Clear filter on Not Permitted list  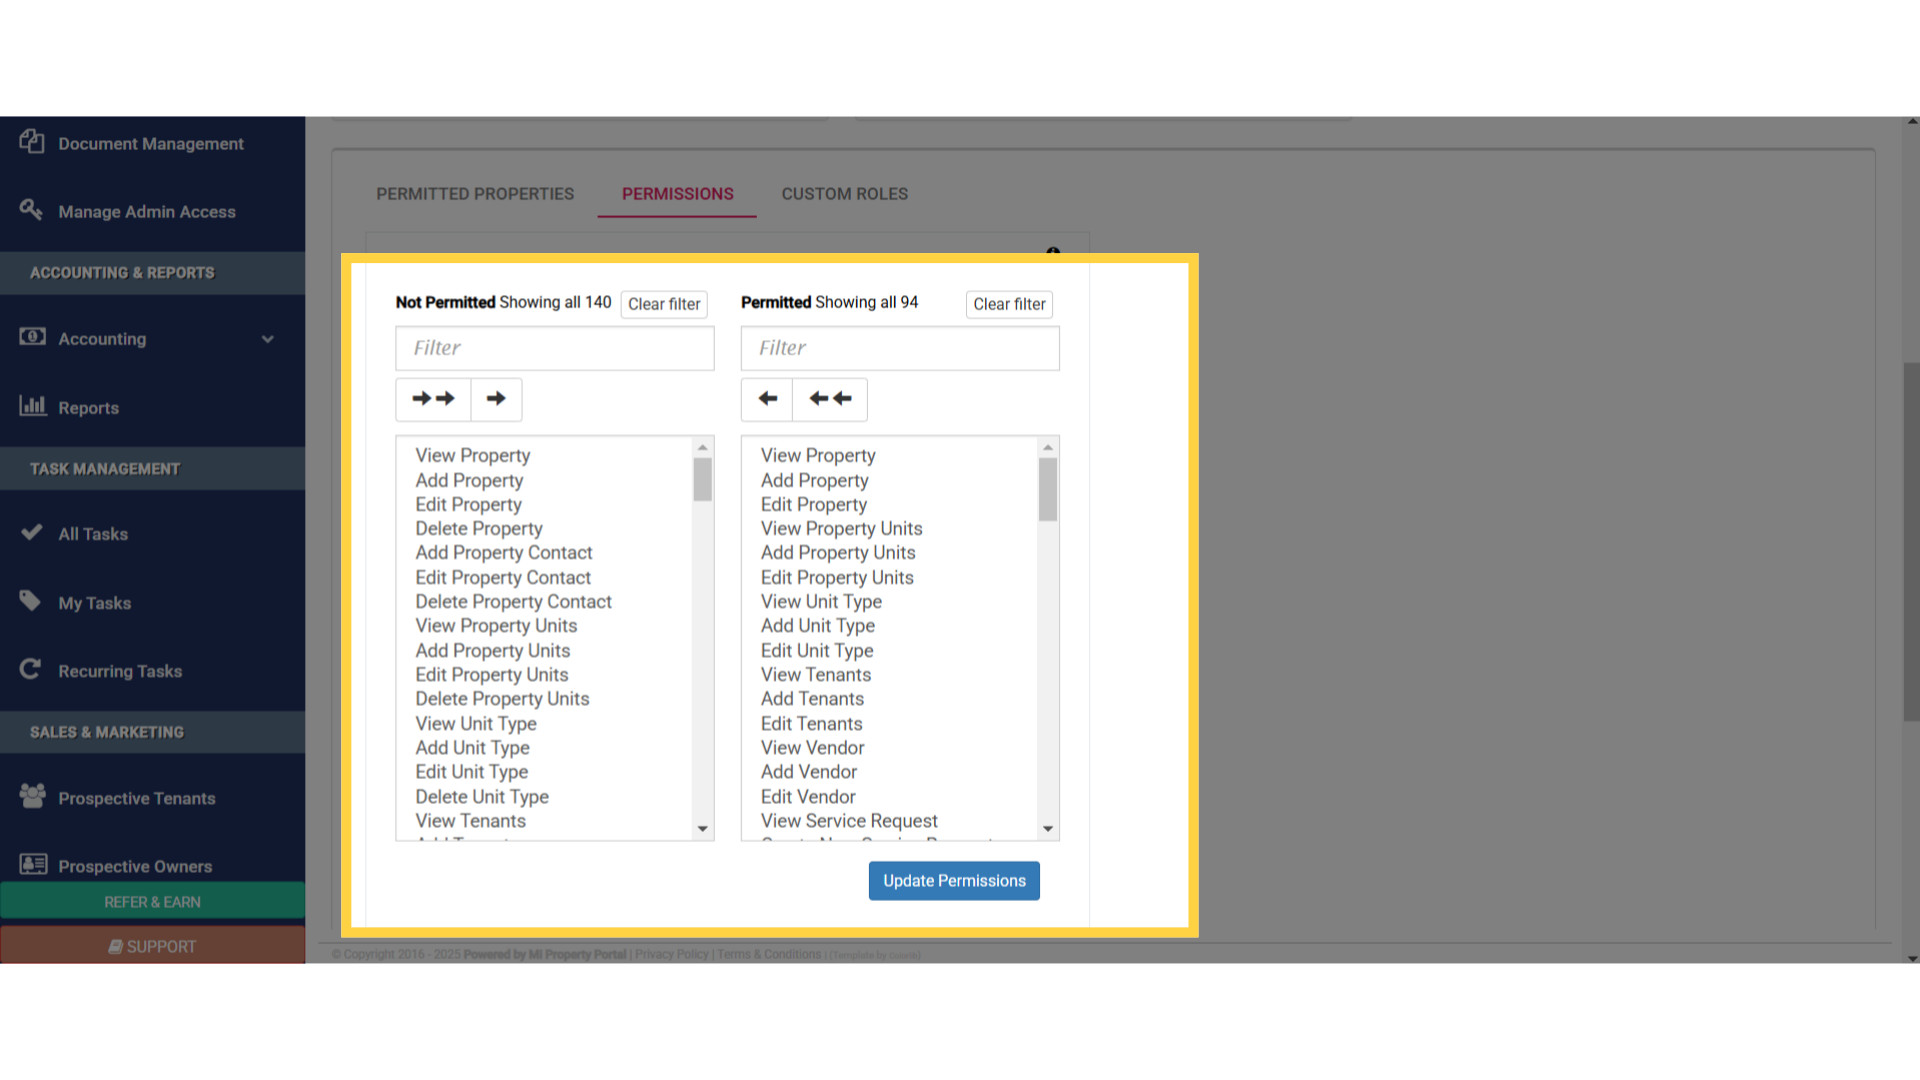pyautogui.click(x=664, y=304)
